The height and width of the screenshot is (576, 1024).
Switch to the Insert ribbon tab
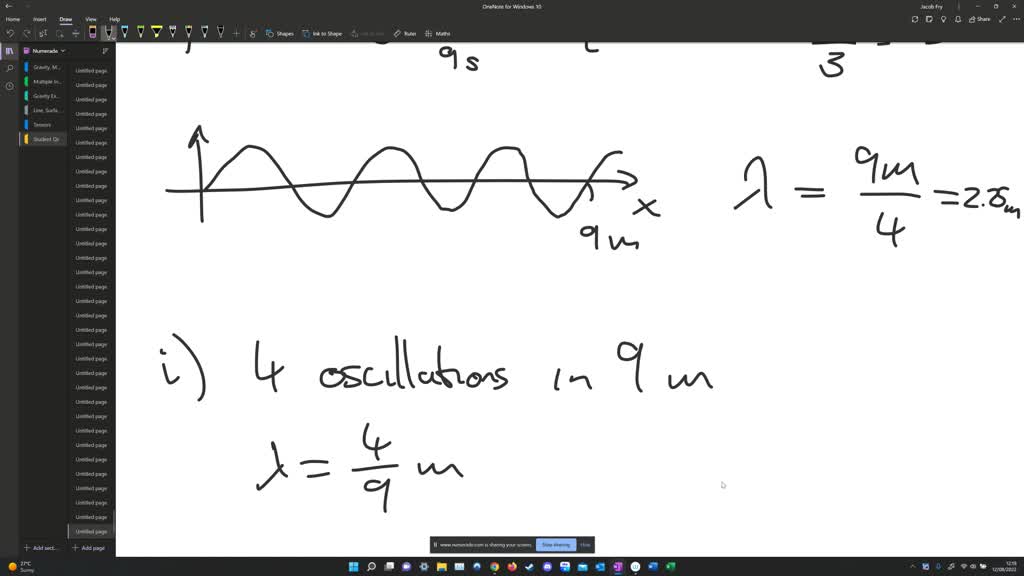pyautogui.click(x=40, y=20)
